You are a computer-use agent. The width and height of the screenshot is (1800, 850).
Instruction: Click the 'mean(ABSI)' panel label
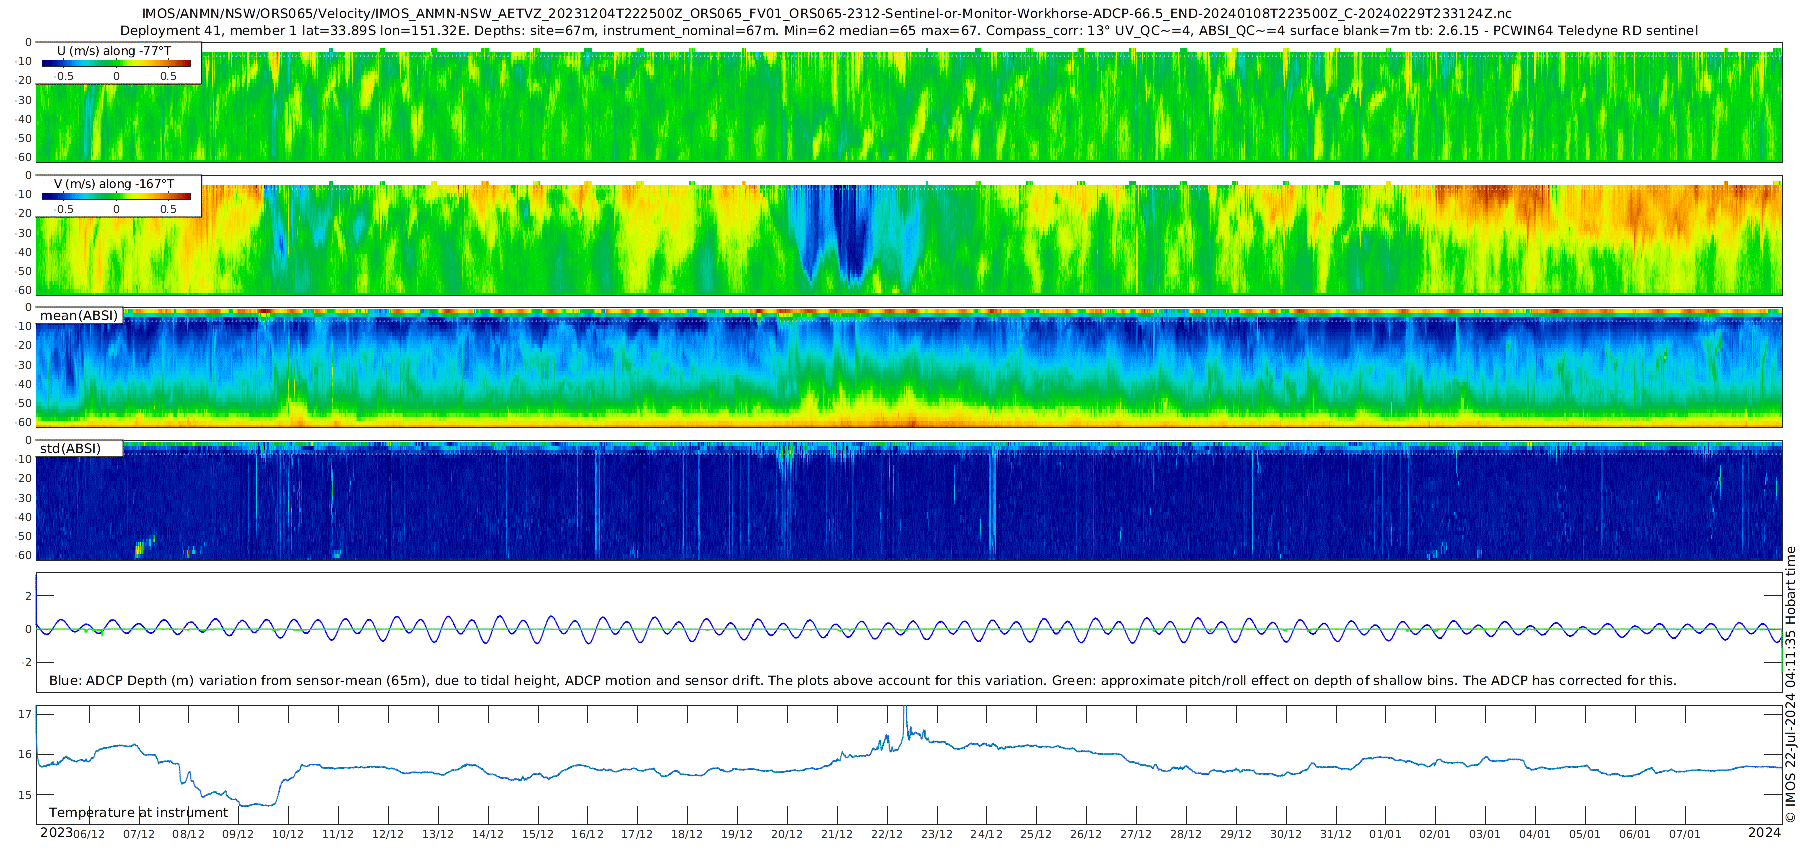pyautogui.click(x=79, y=316)
